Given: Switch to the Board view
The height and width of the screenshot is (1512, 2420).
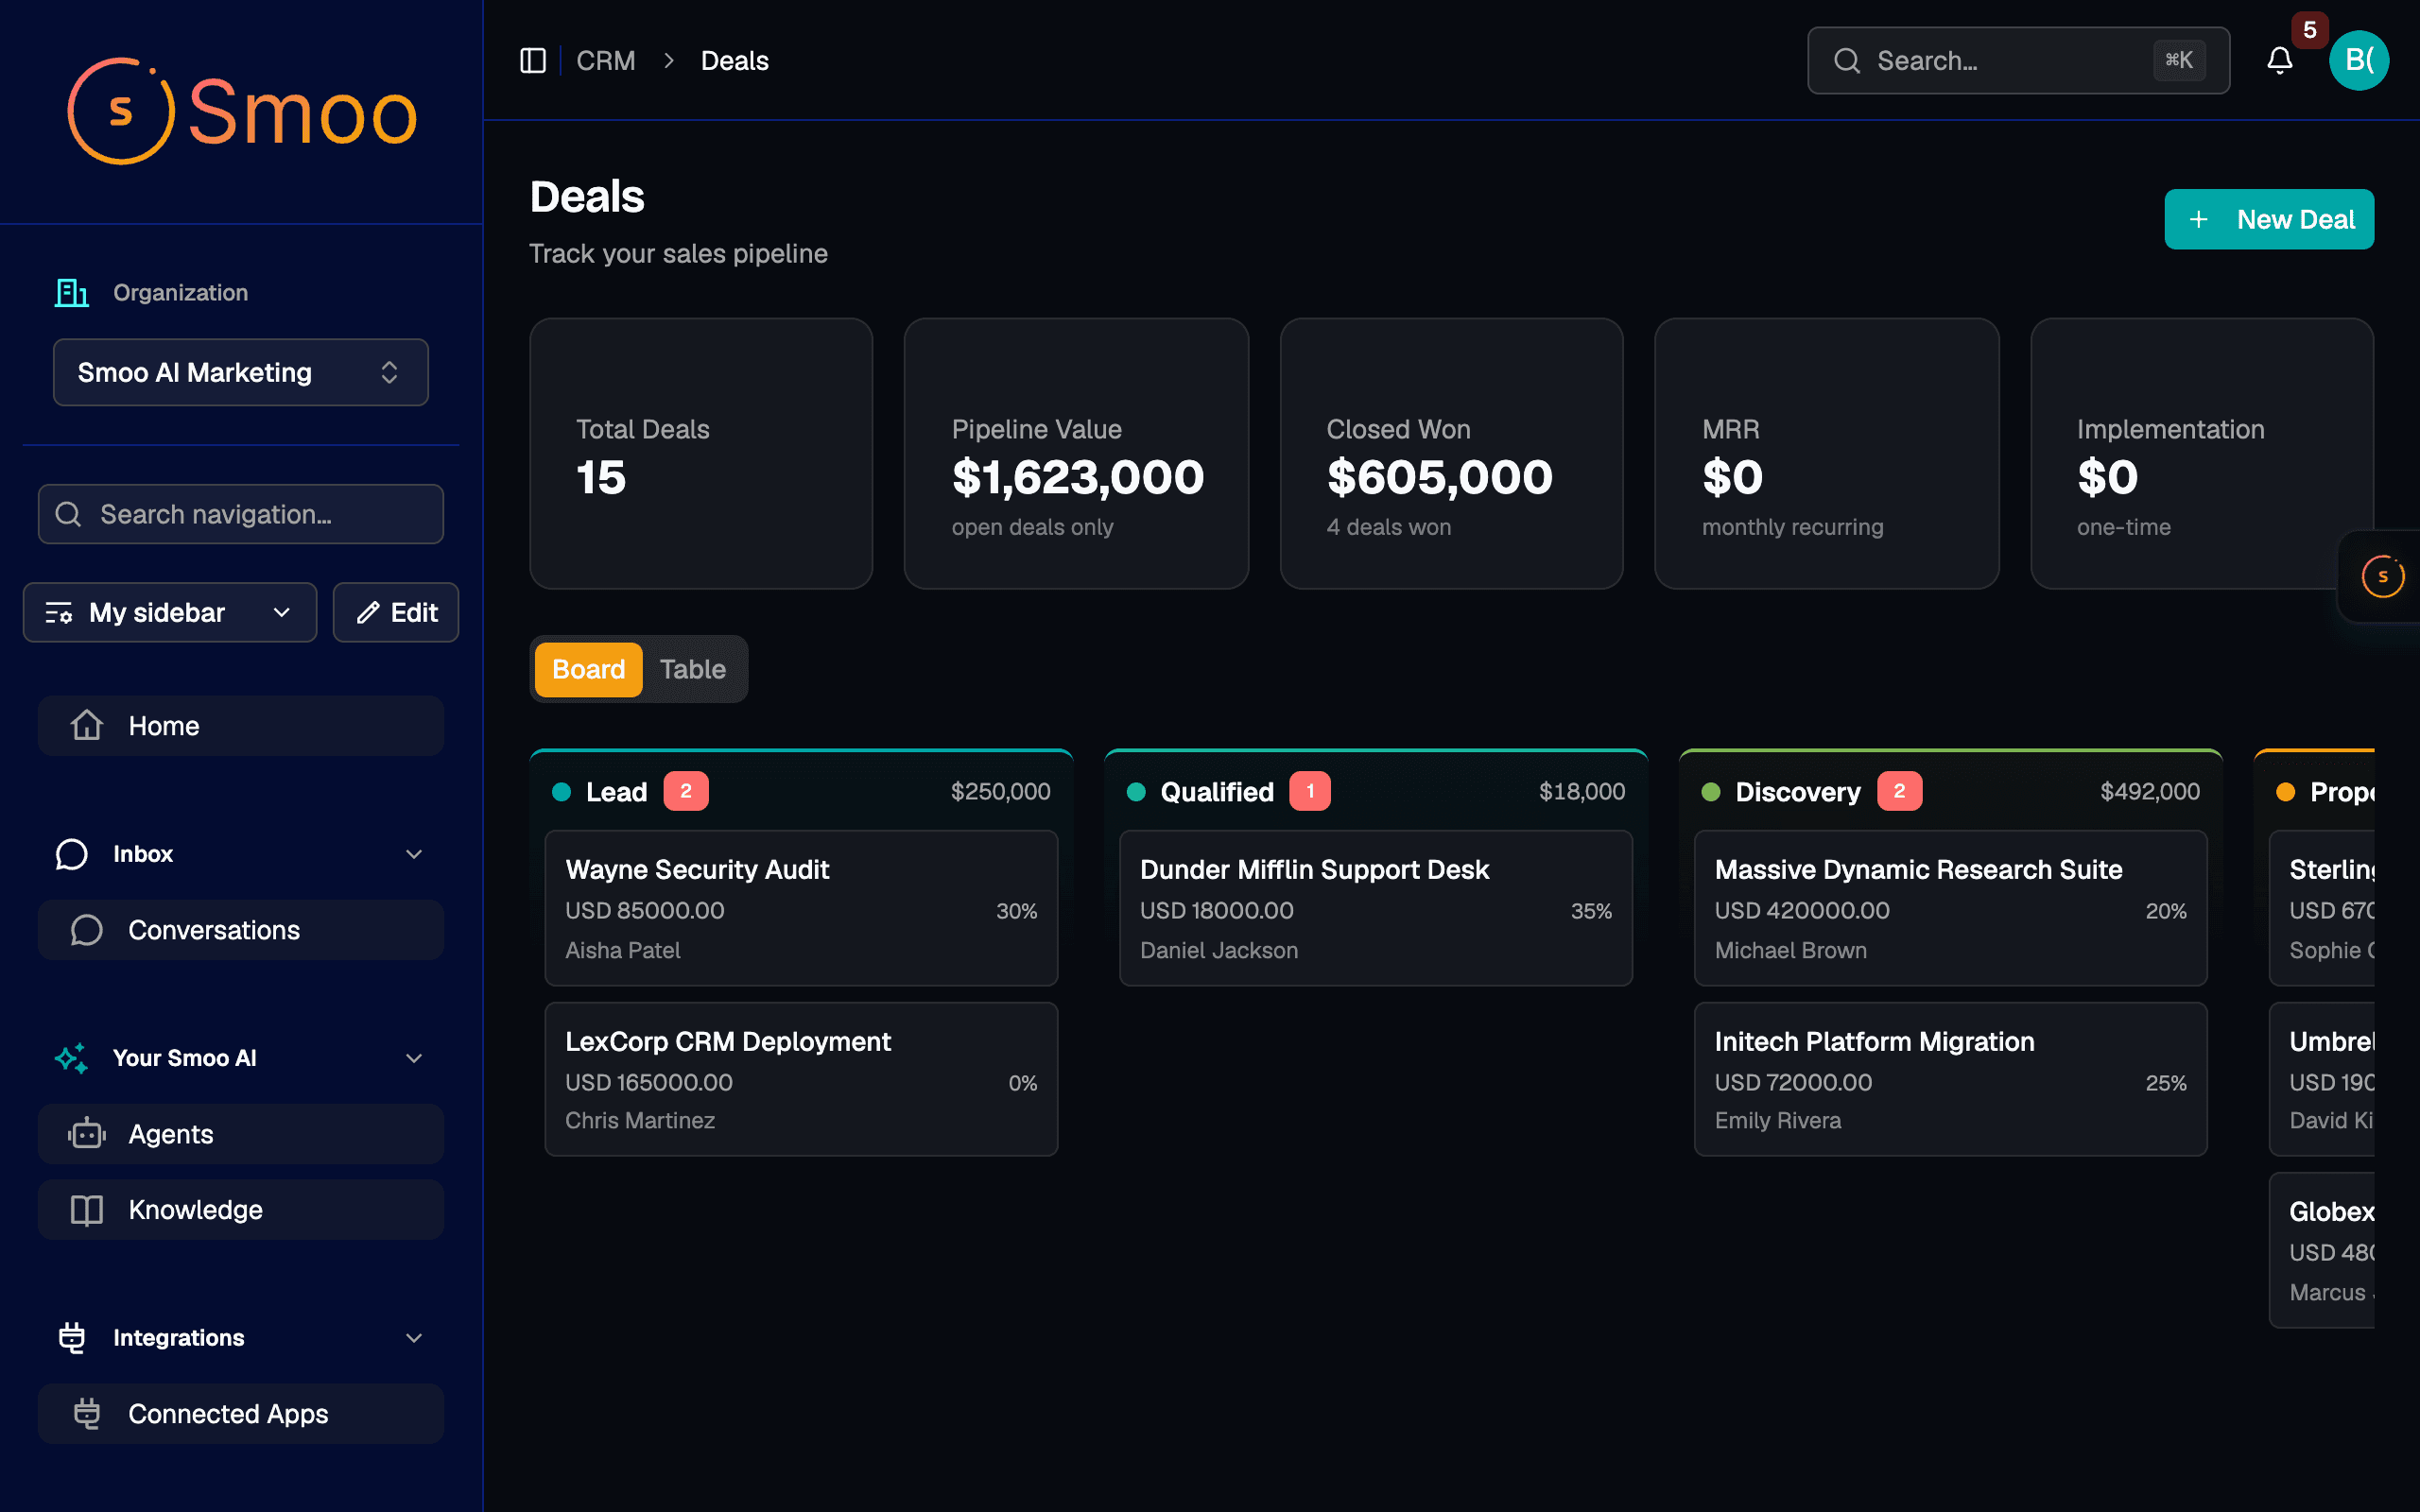Looking at the screenshot, I should [x=588, y=669].
